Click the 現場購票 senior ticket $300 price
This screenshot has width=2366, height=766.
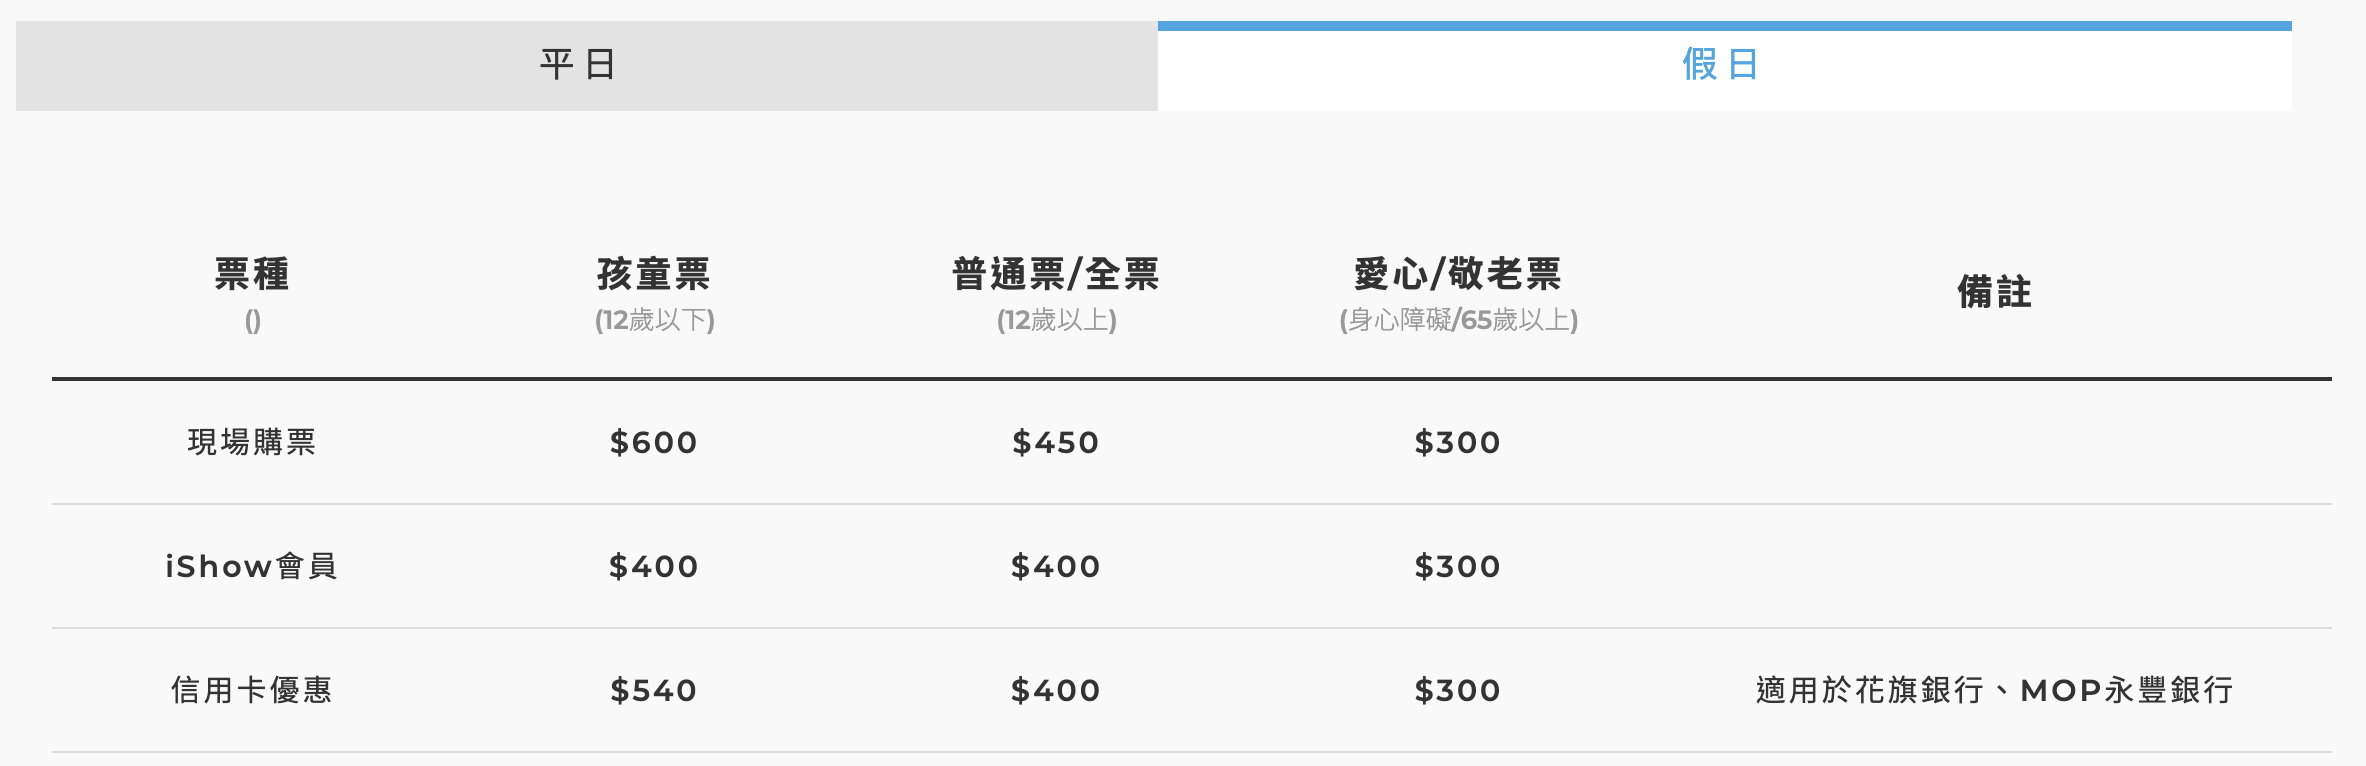click(x=1458, y=442)
